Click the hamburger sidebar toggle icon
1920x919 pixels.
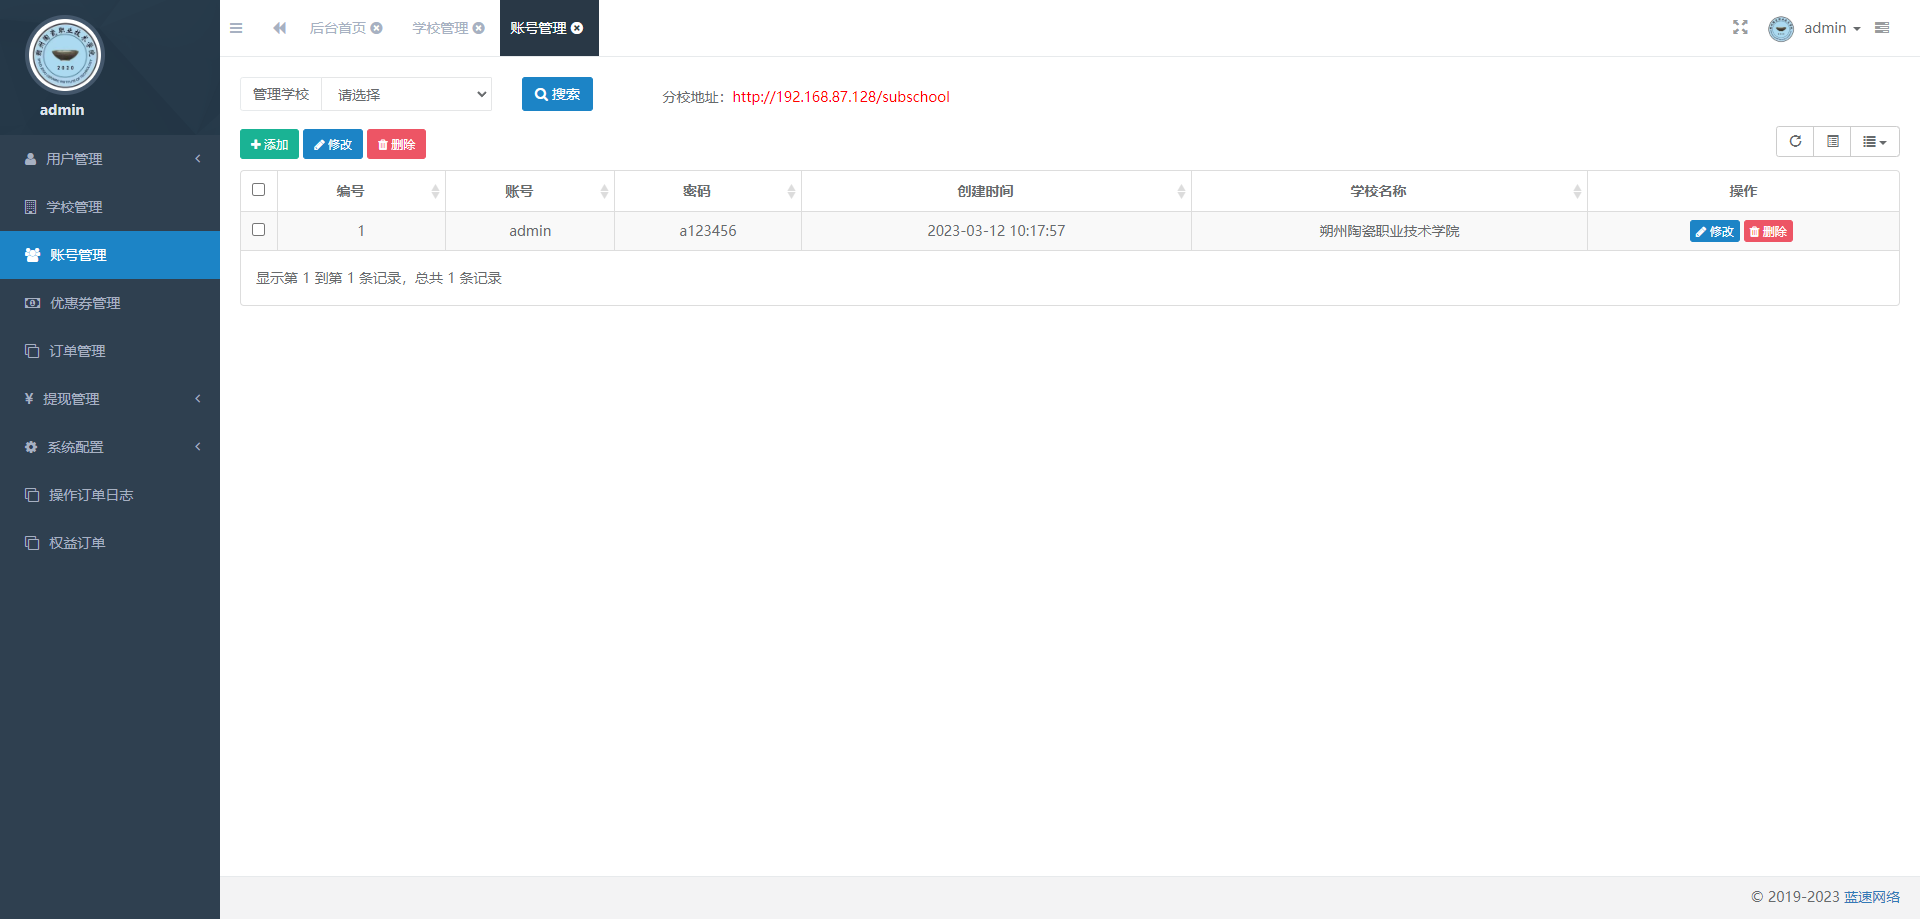[236, 28]
